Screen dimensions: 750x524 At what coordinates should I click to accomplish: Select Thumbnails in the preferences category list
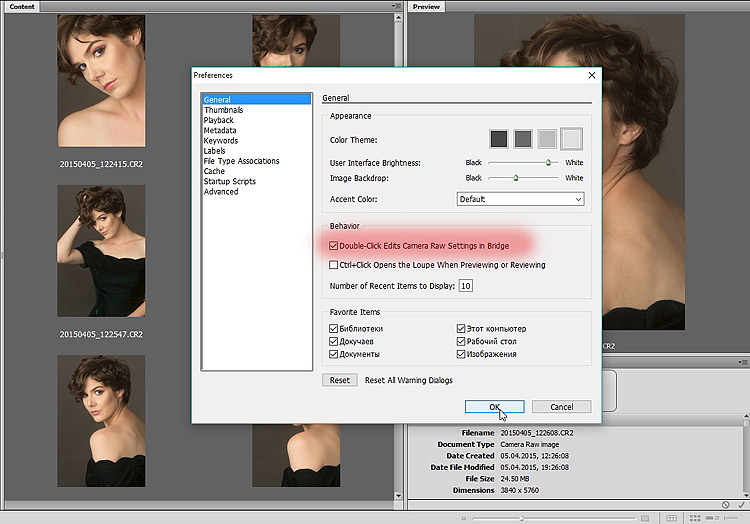click(223, 110)
